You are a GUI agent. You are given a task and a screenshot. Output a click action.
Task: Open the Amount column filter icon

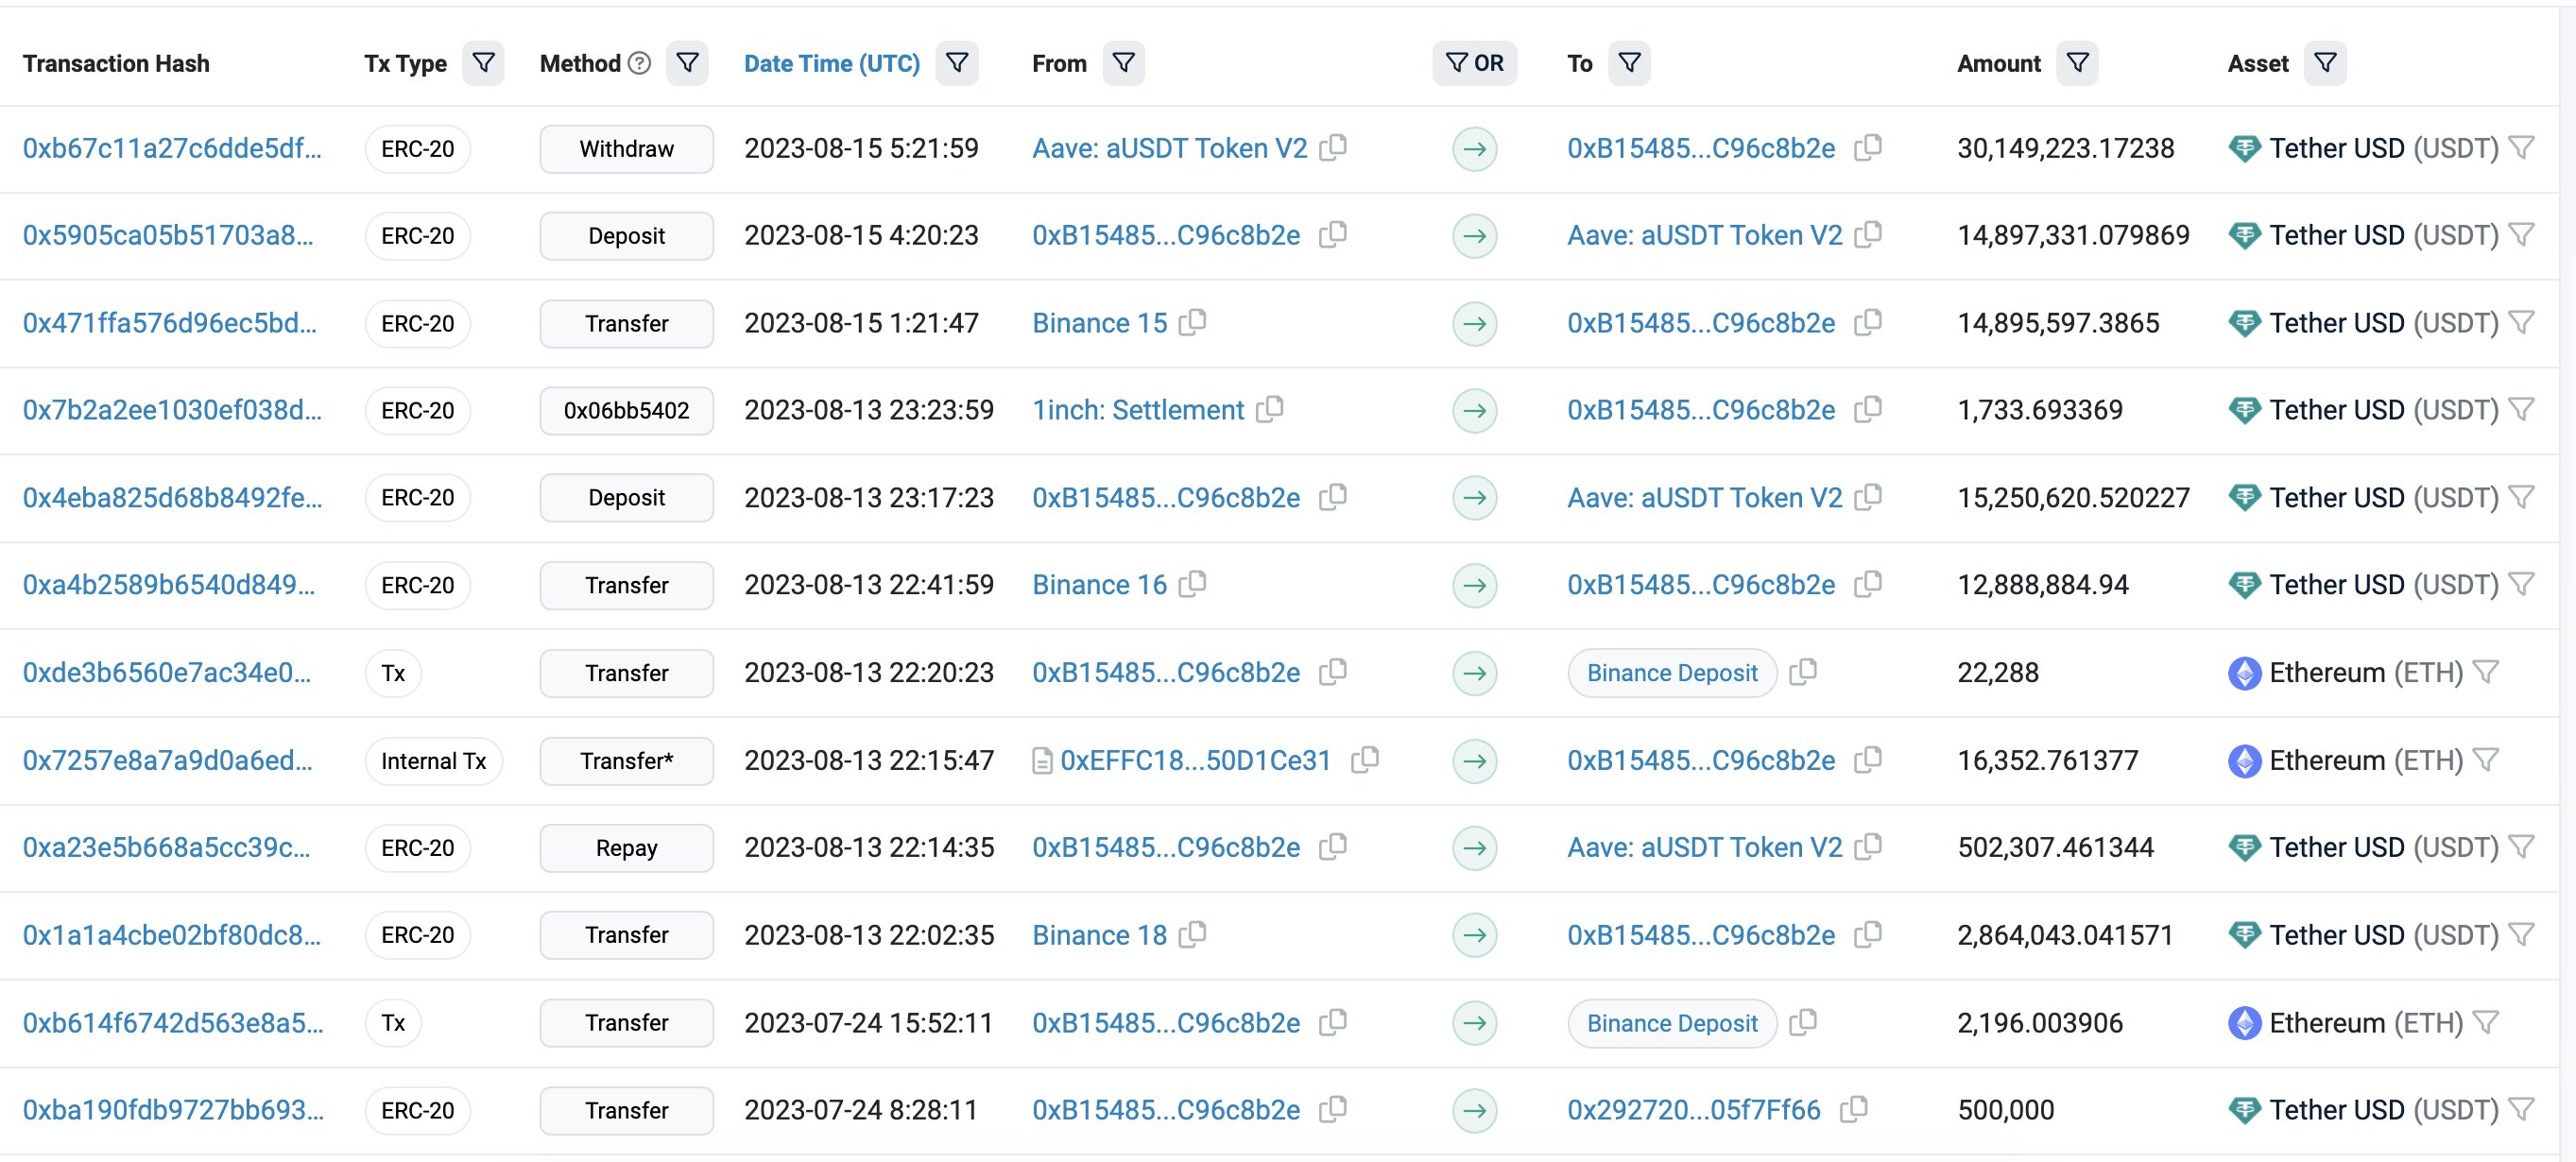coord(2077,62)
